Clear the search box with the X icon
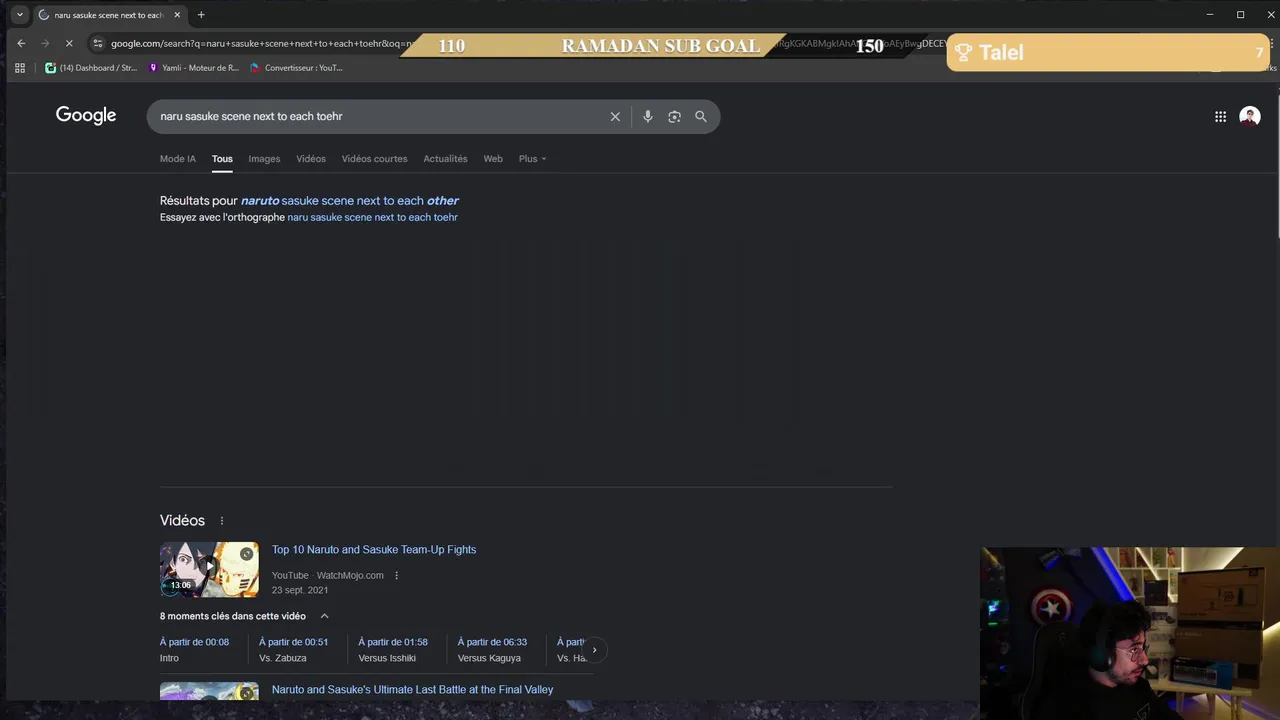Image resolution: width=1280 pixels, height=720 pixels. click(615, 117)
